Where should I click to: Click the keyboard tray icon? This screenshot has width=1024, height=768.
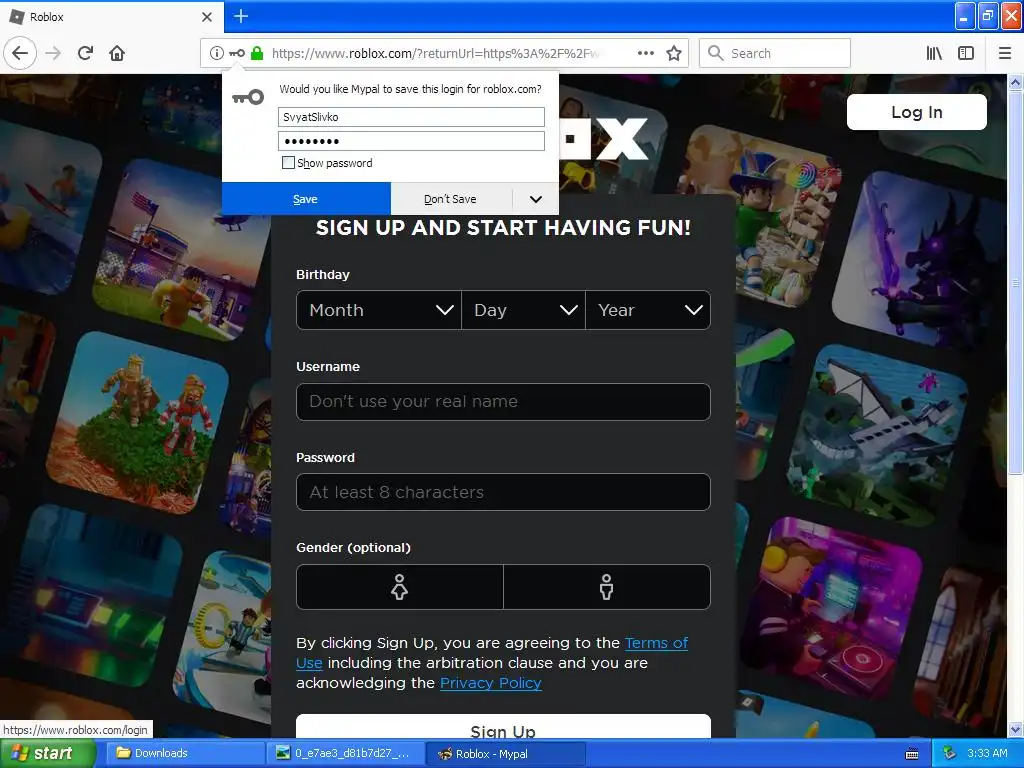[x=912, y=754]
